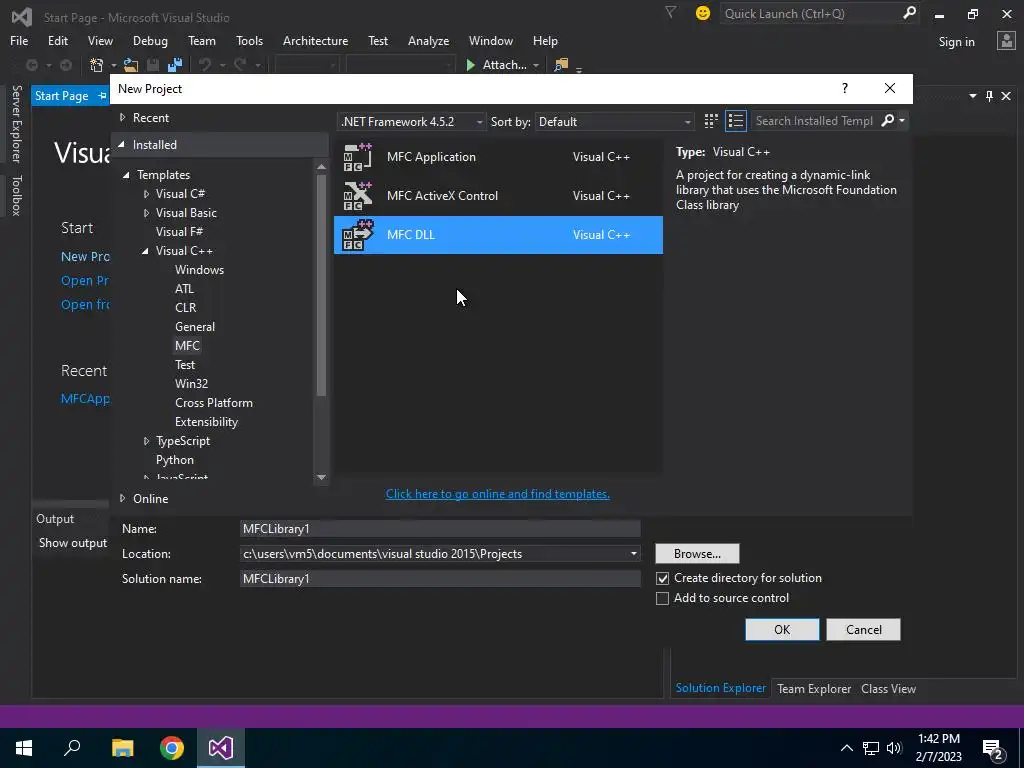This screenshot has width=1024, height=768.
Task: Click the Undo toolbar icon
Action: coord(205,65)
